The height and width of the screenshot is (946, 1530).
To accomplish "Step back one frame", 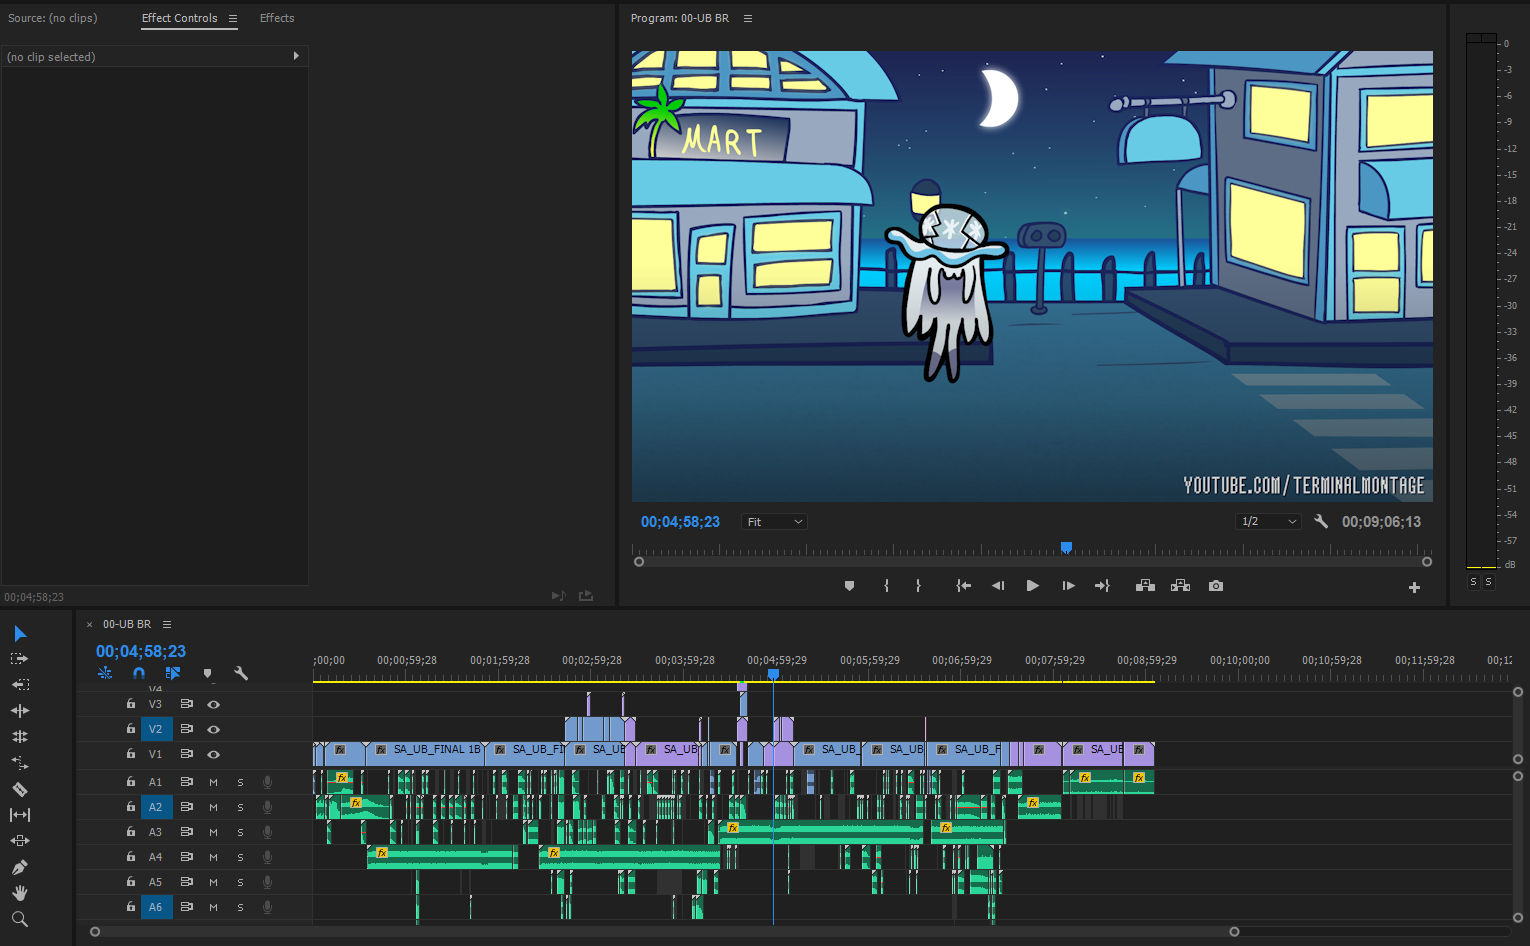I will (998, 586).
